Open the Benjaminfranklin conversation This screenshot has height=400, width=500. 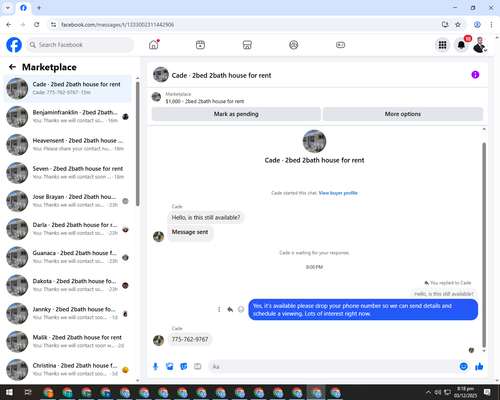67,116
